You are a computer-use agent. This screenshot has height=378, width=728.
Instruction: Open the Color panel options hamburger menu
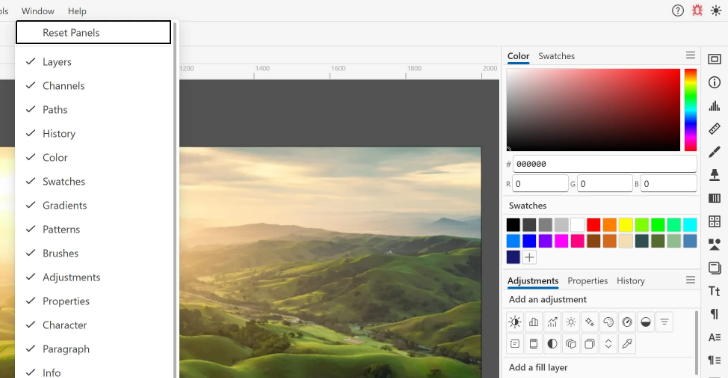click(x=690, y=55)
